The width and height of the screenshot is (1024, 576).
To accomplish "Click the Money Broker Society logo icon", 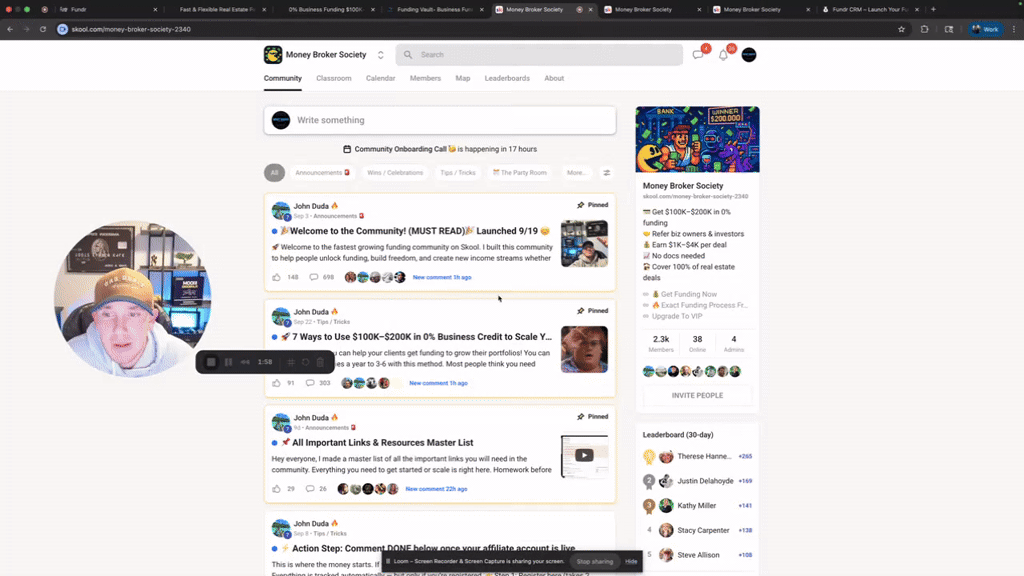I will [273, 55].
